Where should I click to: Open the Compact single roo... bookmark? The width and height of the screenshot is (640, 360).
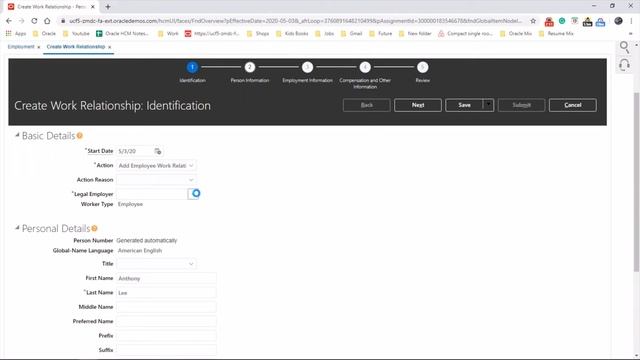click(x=465, y=33)
